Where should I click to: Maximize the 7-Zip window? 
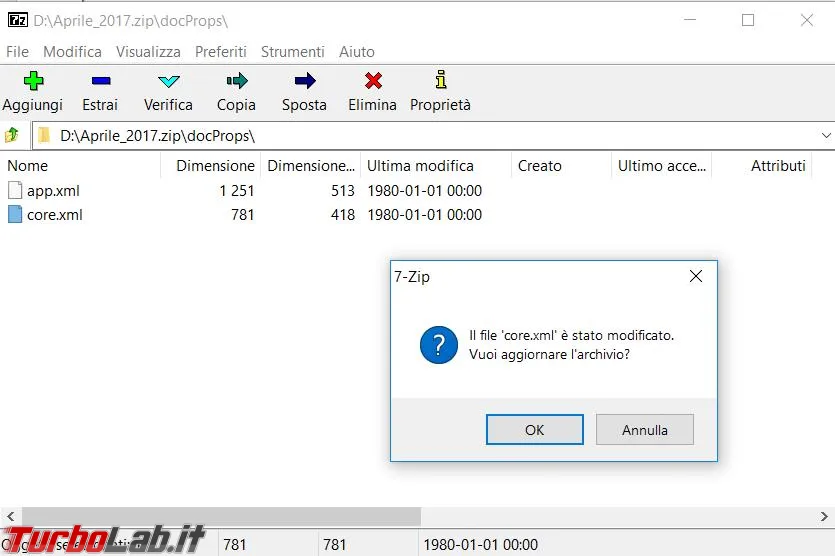pos(748,20)
